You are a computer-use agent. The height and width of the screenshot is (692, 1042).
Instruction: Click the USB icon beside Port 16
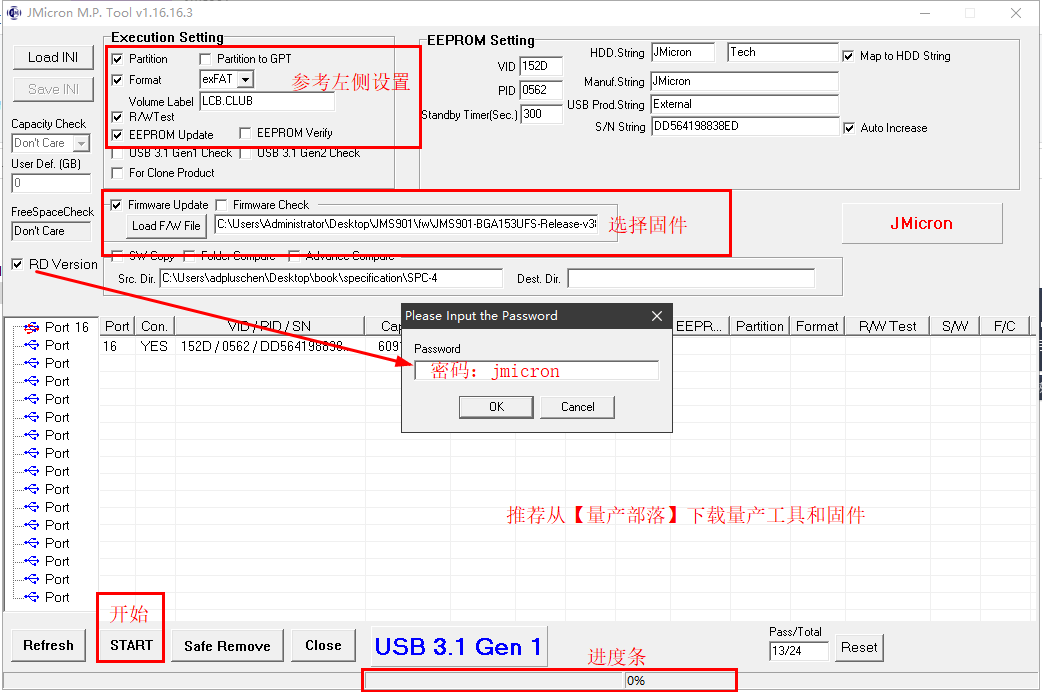tap(31, 327)
